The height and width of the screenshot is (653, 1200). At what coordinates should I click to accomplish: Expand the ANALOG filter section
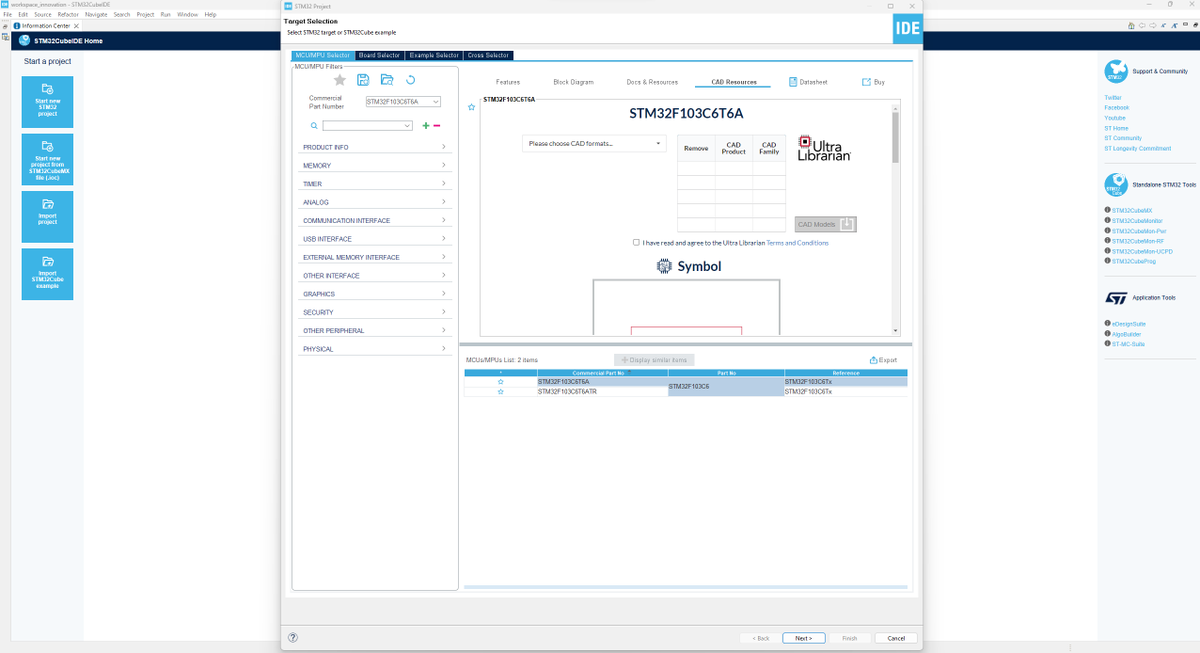[374, 202]
